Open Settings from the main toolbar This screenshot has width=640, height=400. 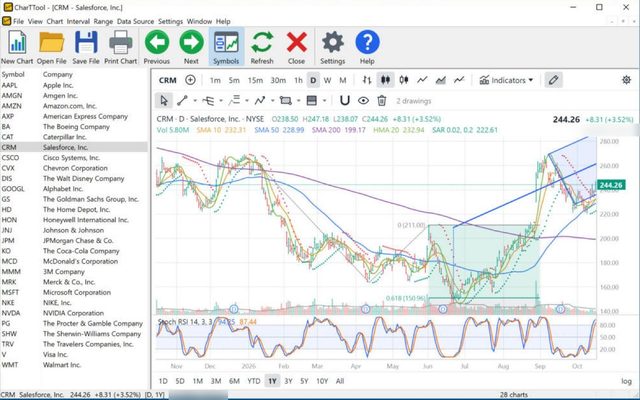click(x=333, y=47)
